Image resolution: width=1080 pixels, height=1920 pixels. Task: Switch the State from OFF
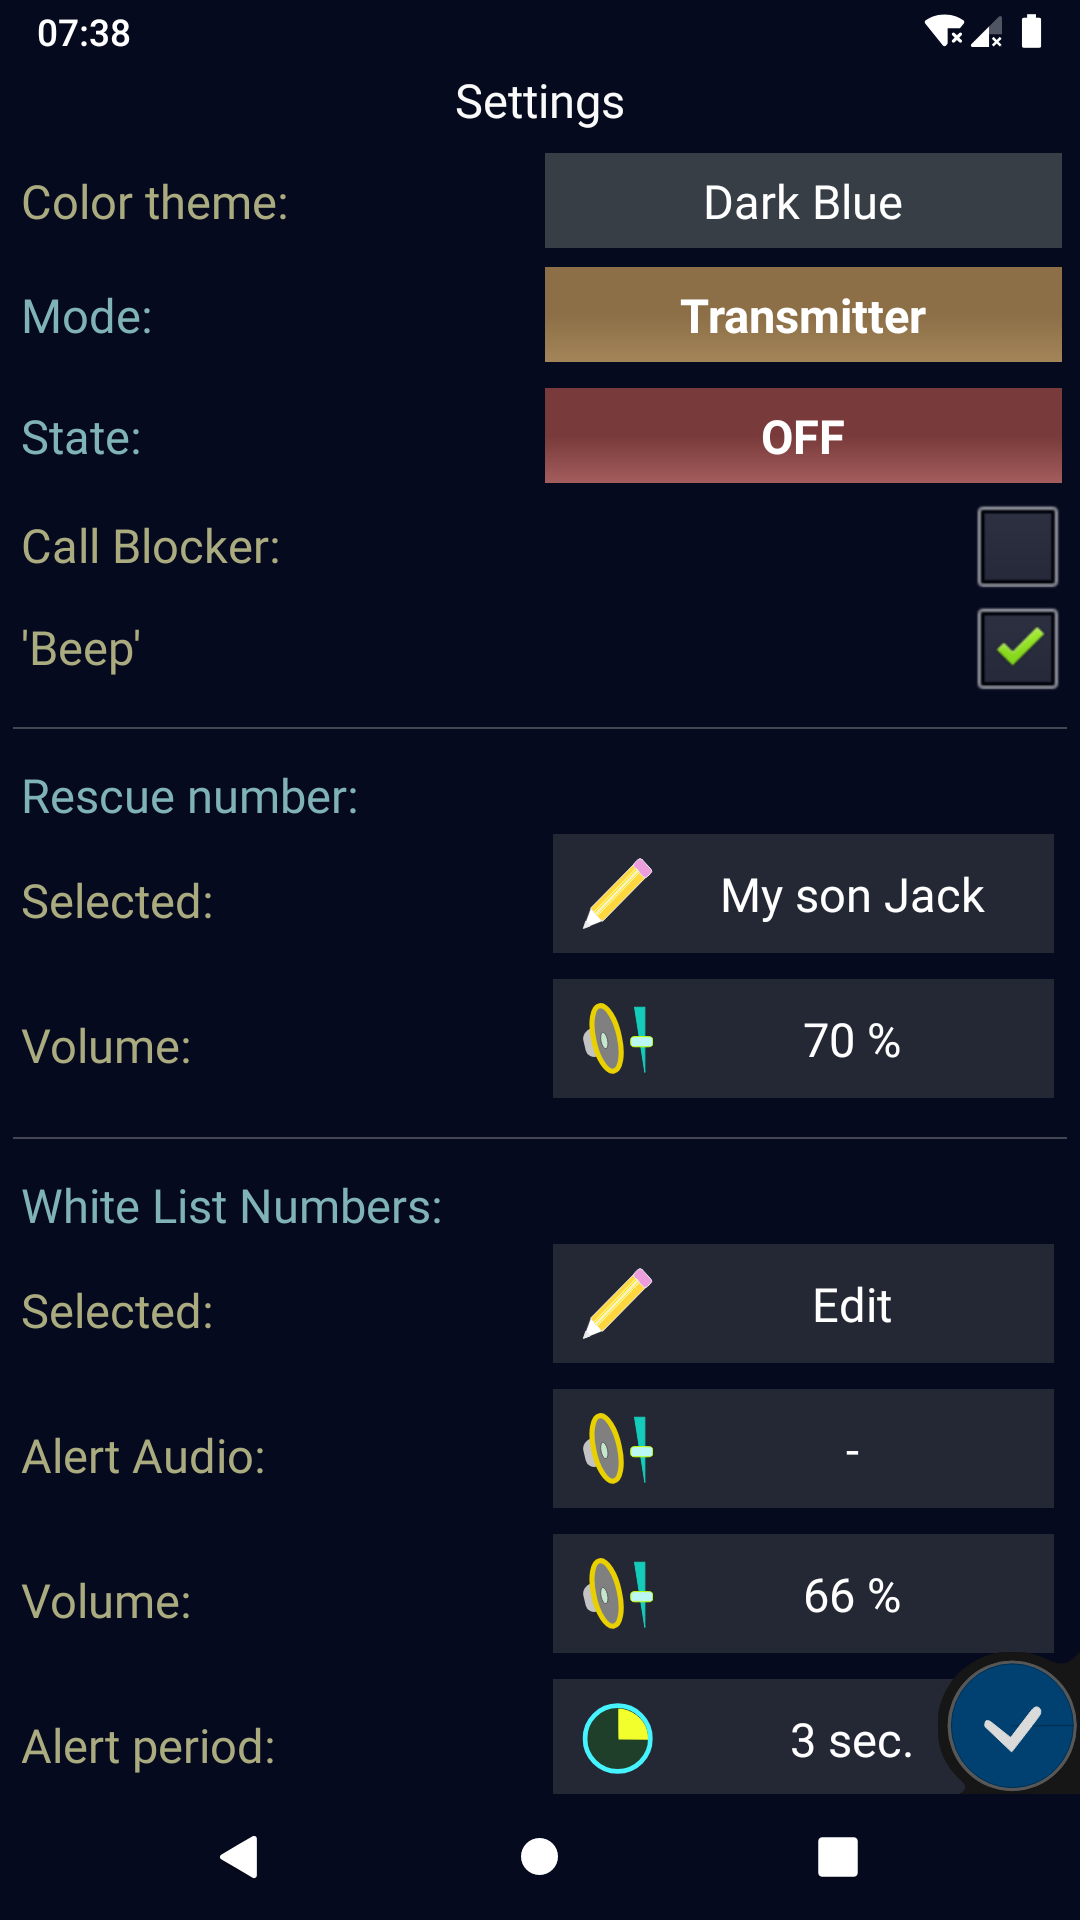tap(803, 436)
